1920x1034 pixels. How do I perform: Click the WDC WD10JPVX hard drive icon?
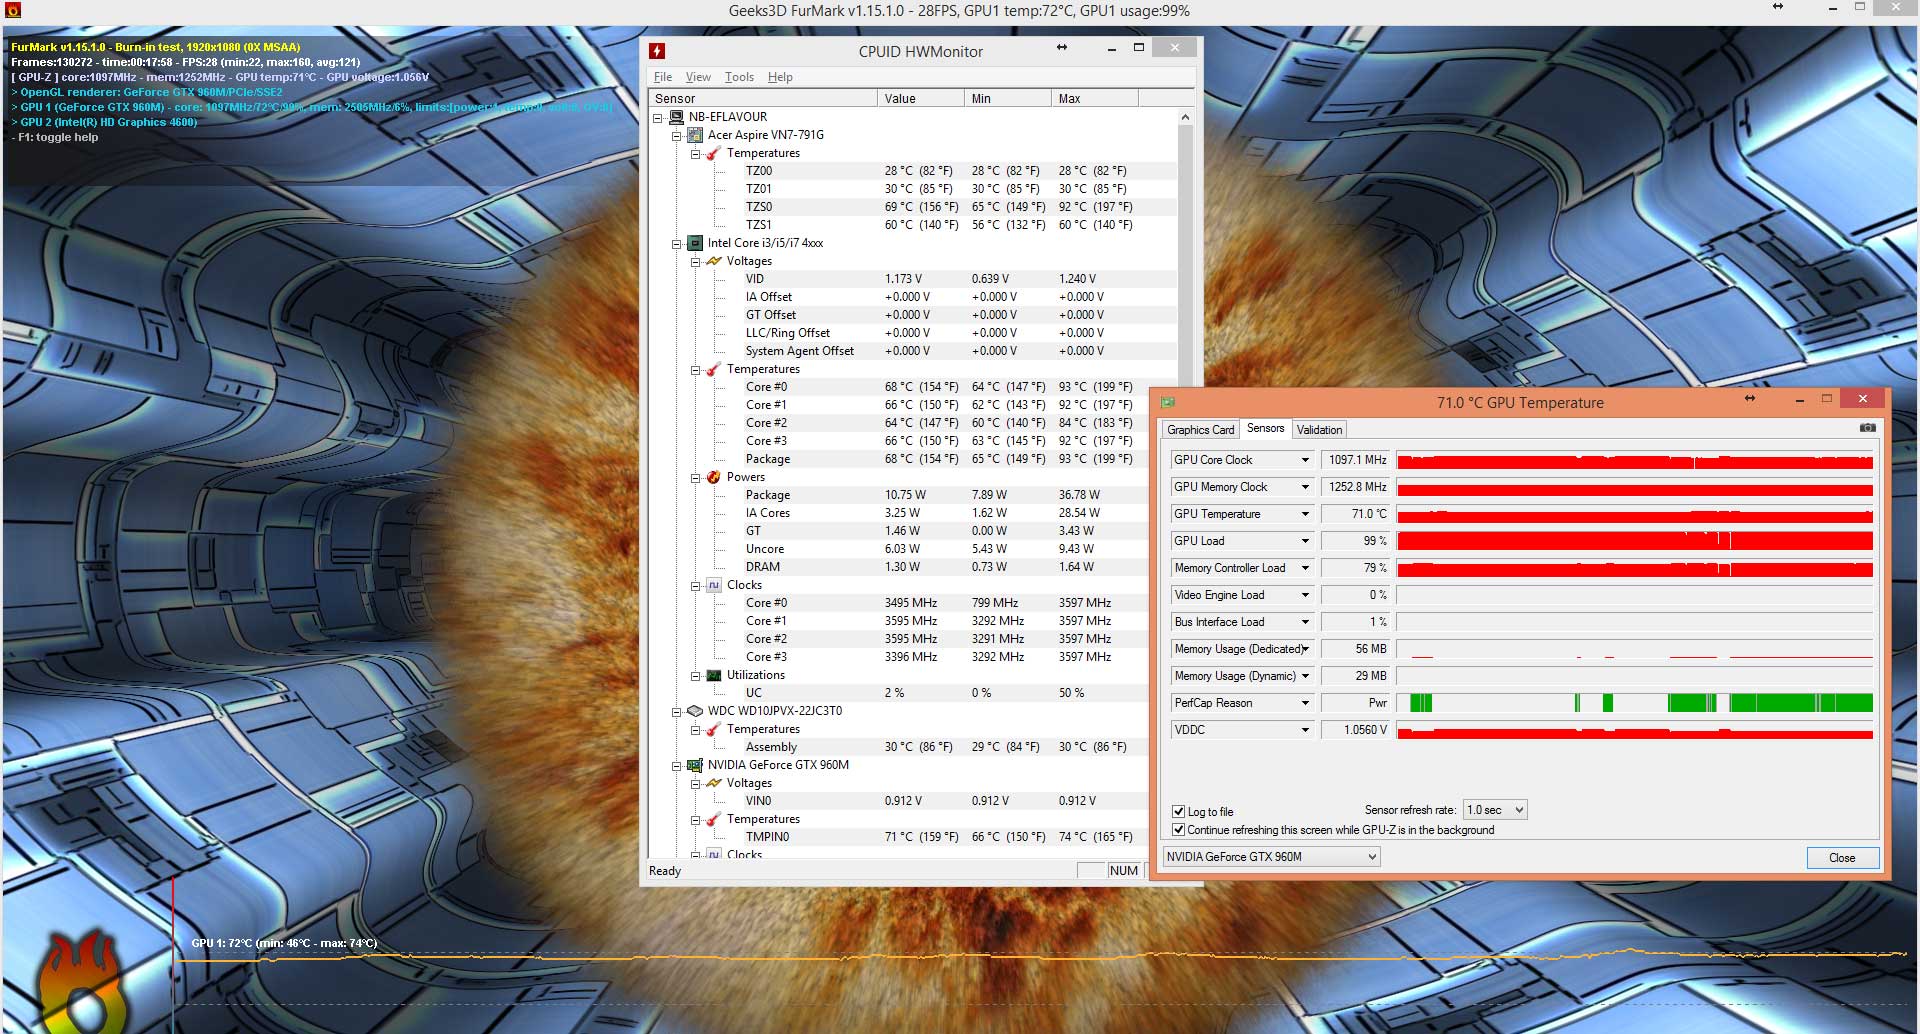click(695, 711)
